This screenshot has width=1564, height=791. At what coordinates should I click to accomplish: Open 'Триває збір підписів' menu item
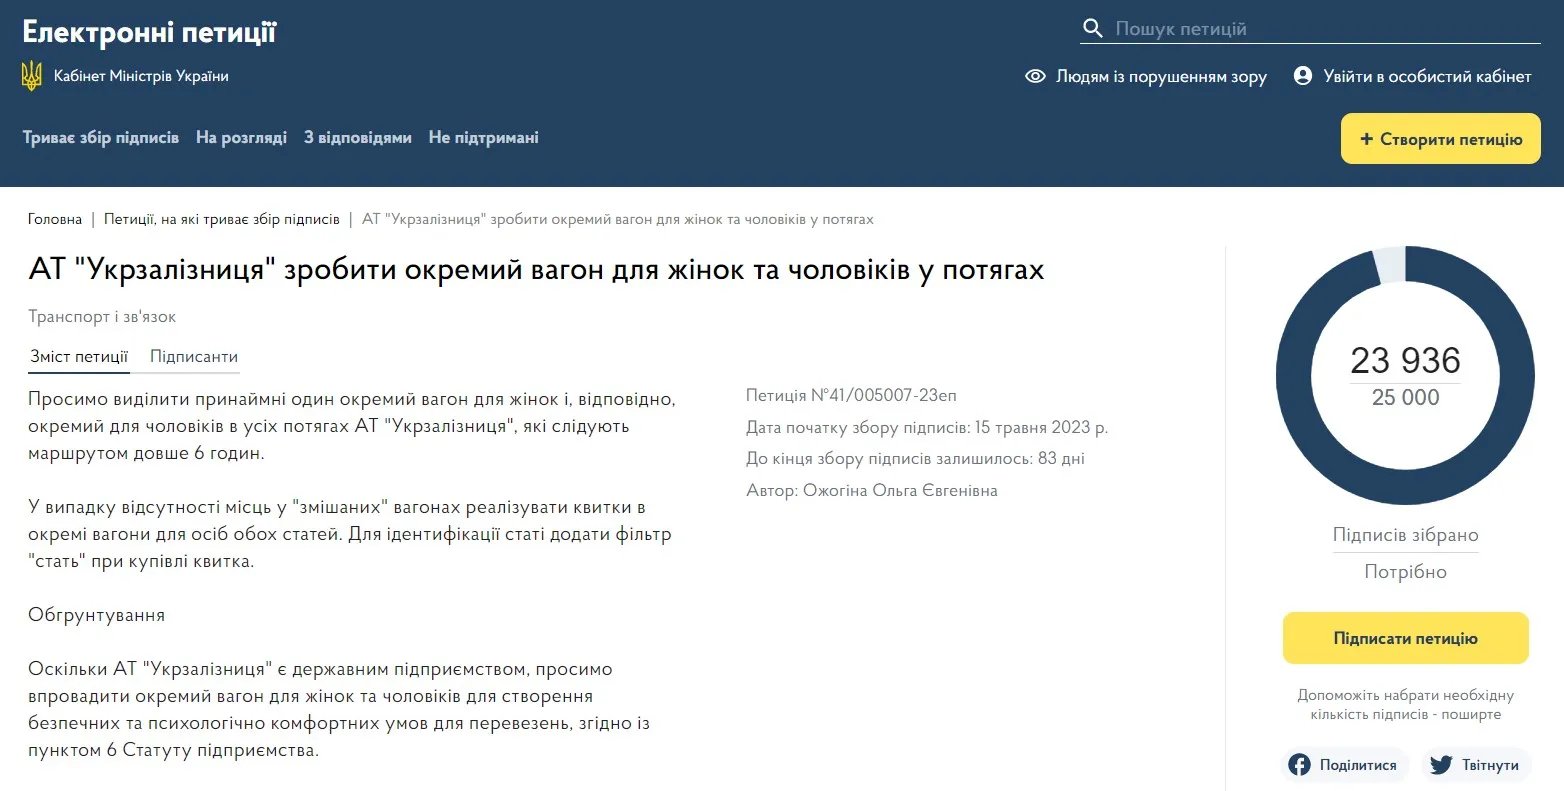pyautogui.click(x=101, y=137)
